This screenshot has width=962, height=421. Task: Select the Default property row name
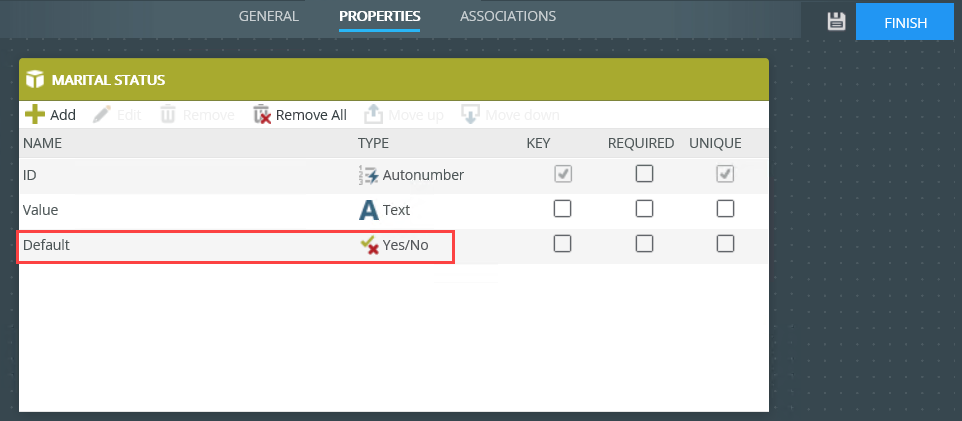point(47,245)
